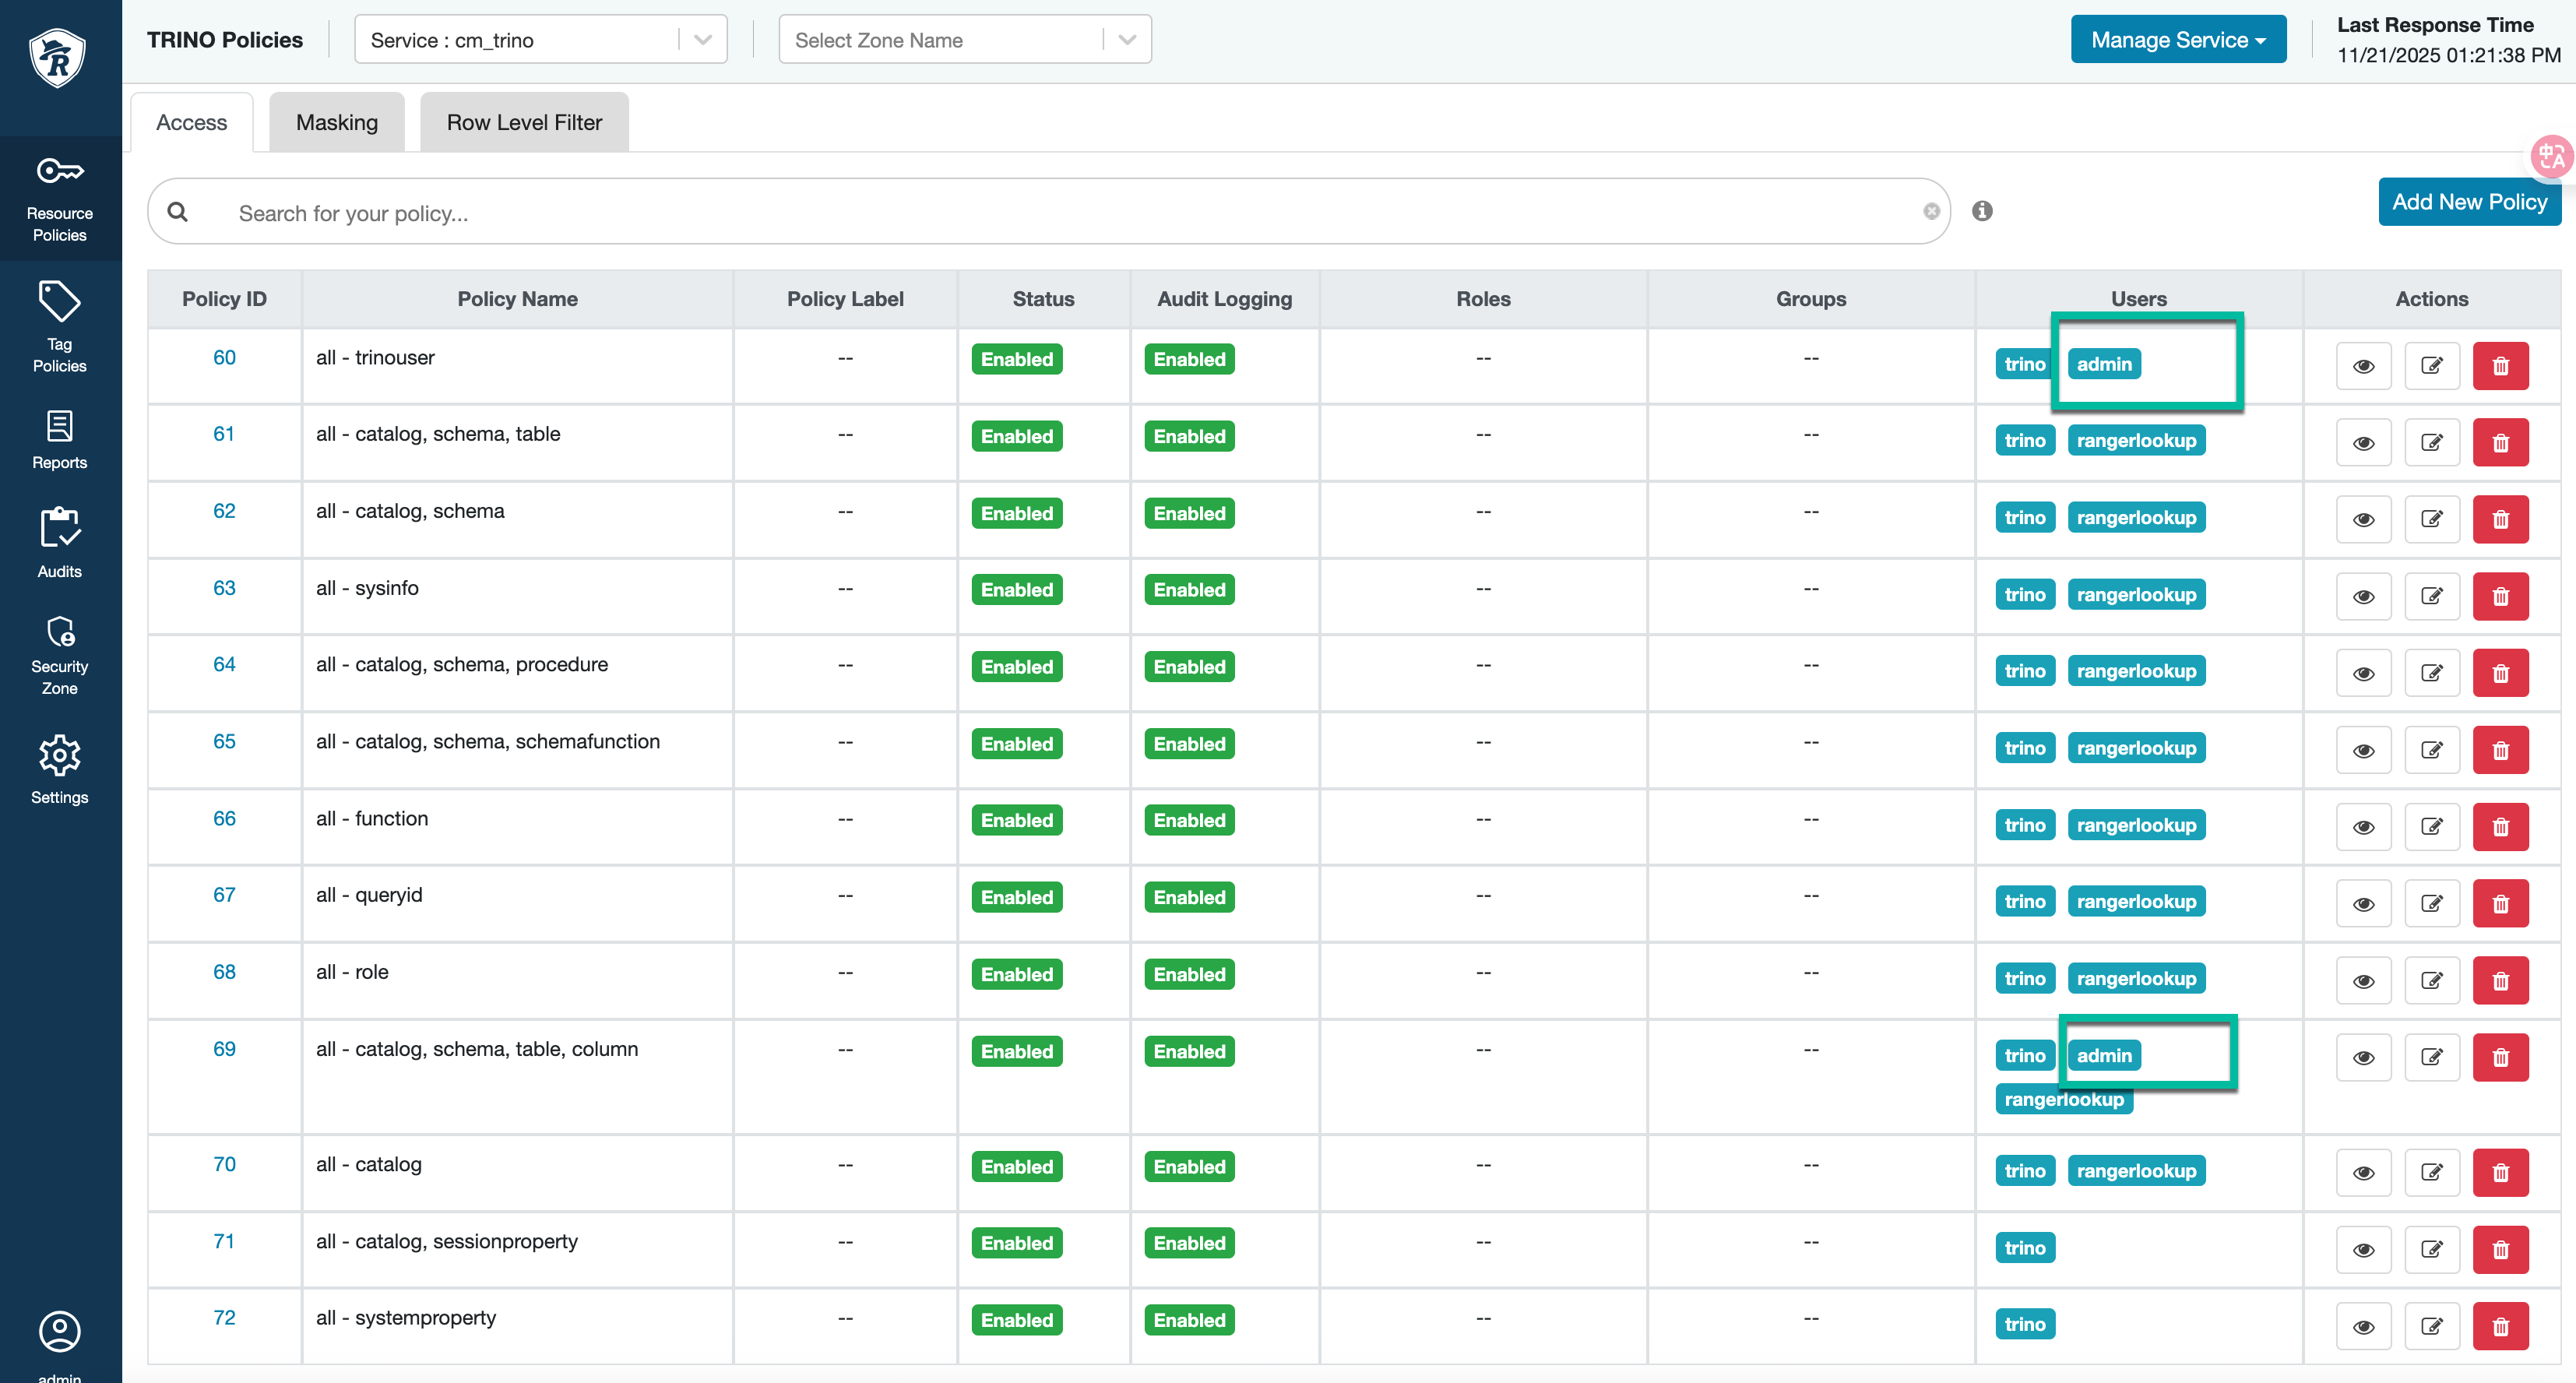Switch to the Masking tab
The height and width of the screenshot is (1383, 2576).
point(337,122)
